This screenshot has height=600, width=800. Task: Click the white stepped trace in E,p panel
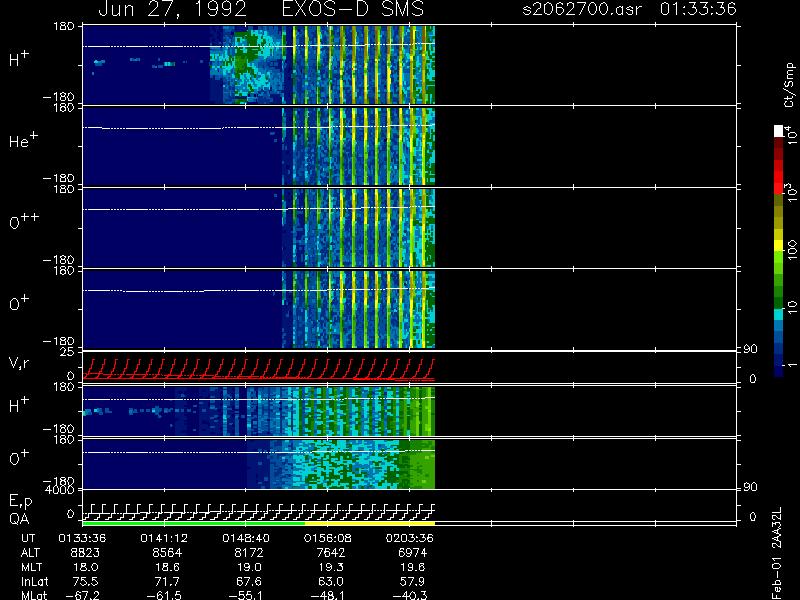258,512
